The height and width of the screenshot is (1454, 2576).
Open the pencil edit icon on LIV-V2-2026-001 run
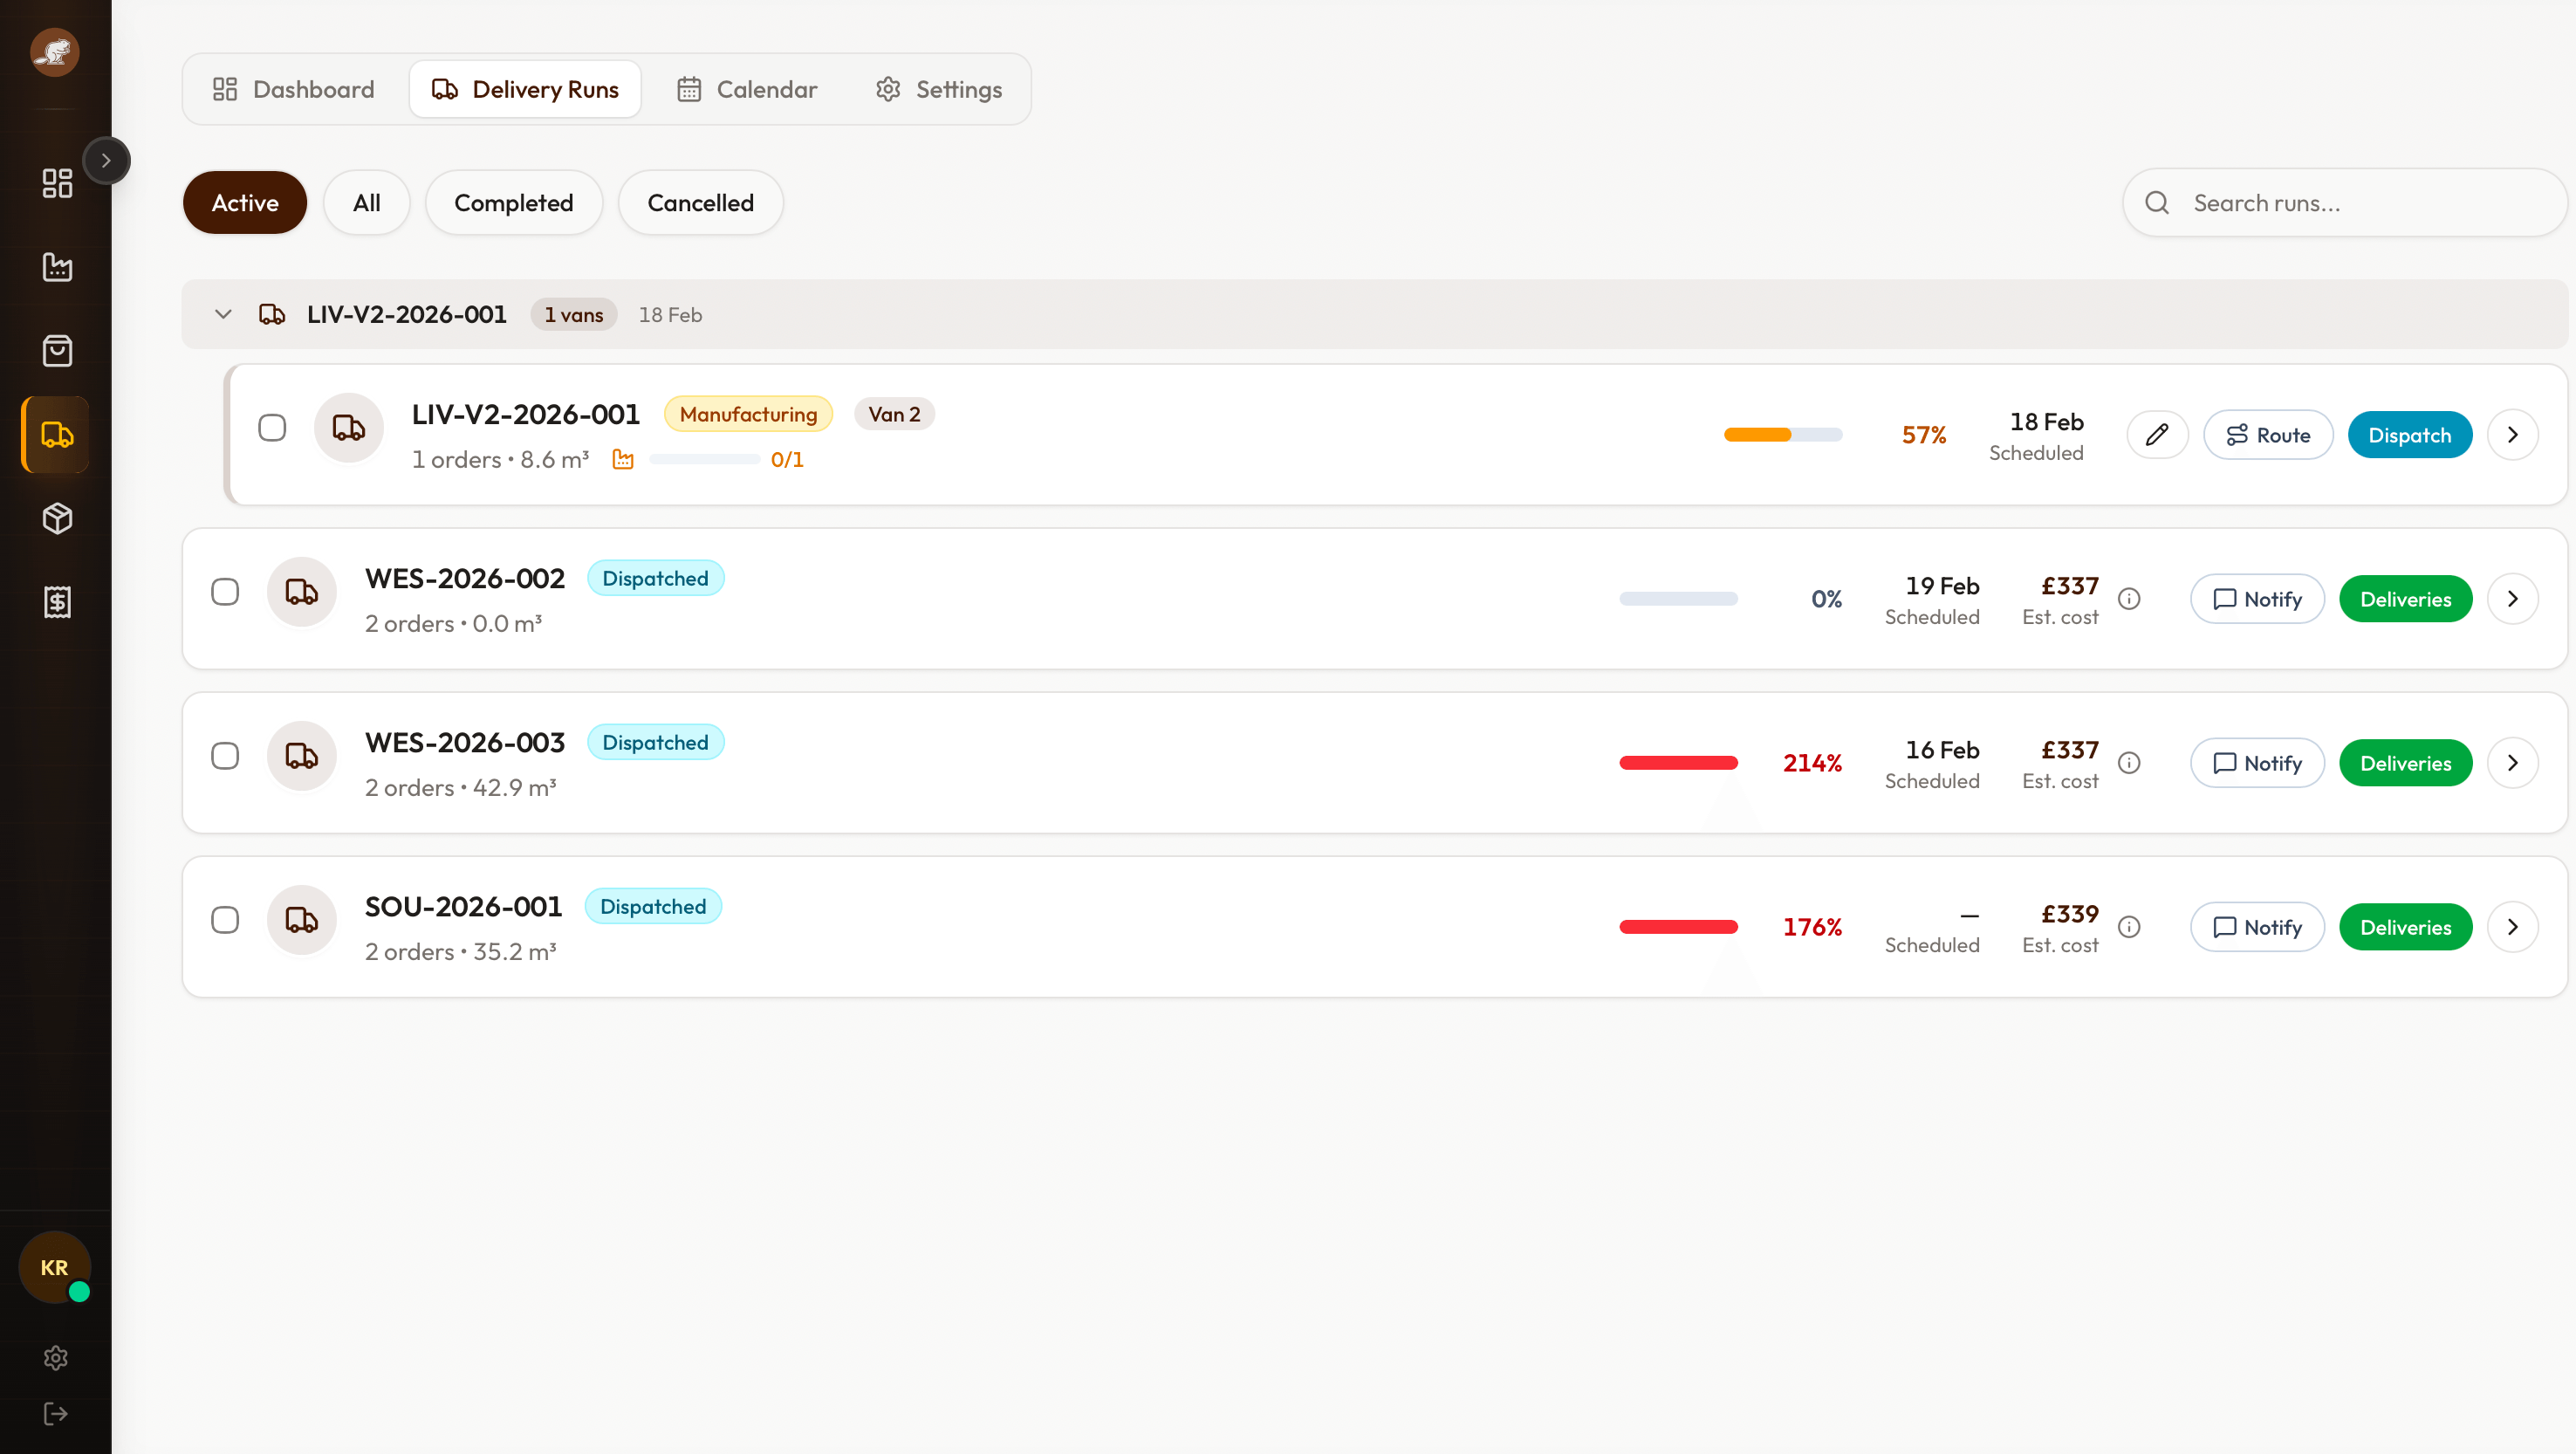coord(2157,434)
